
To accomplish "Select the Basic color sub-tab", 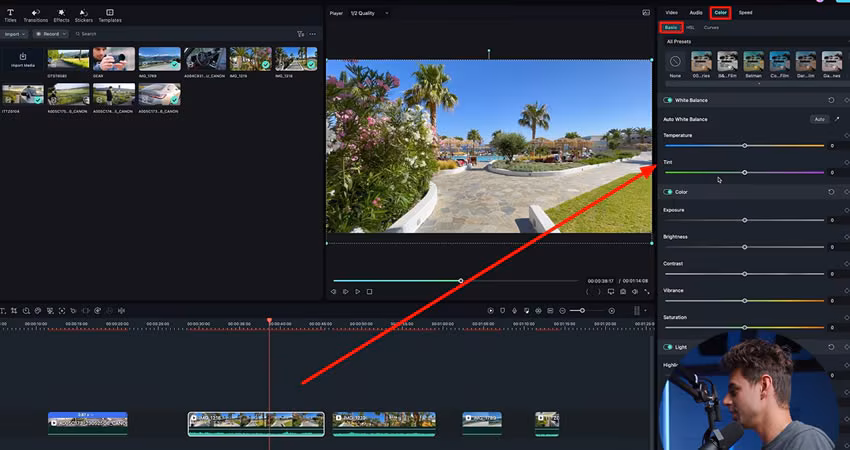I will (x=671, y=28).
